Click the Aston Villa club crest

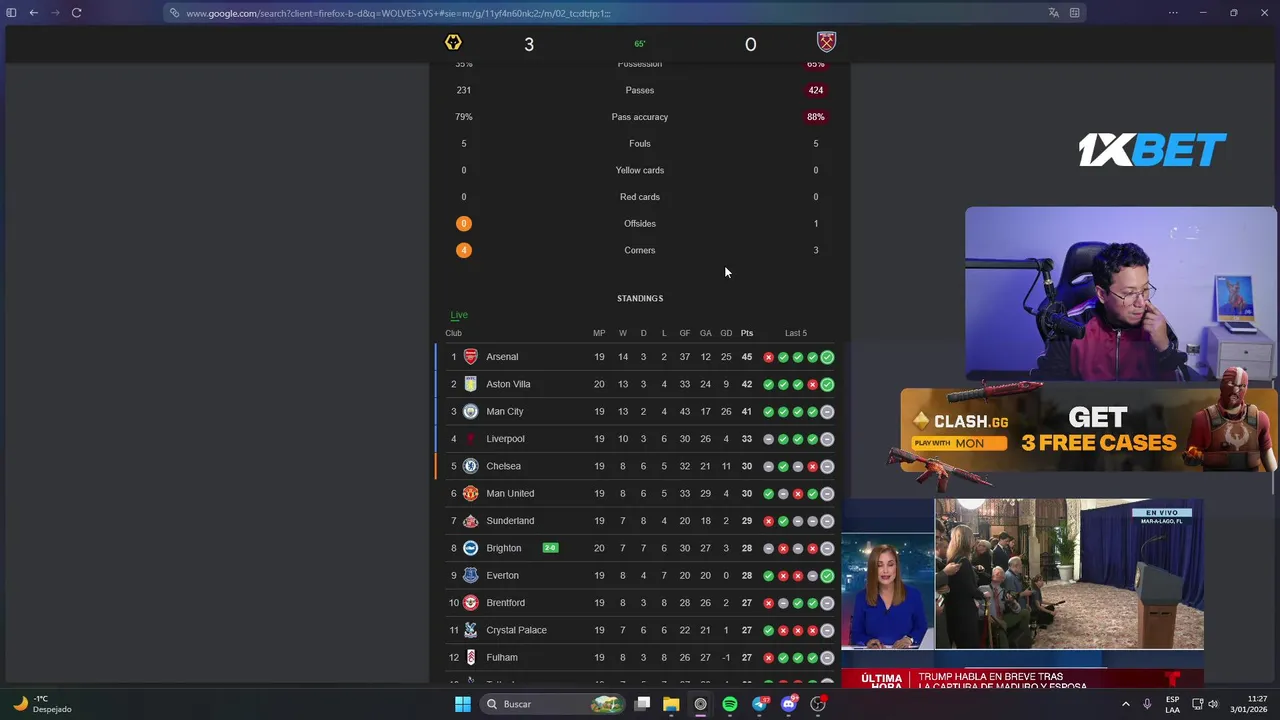[470, 384]
